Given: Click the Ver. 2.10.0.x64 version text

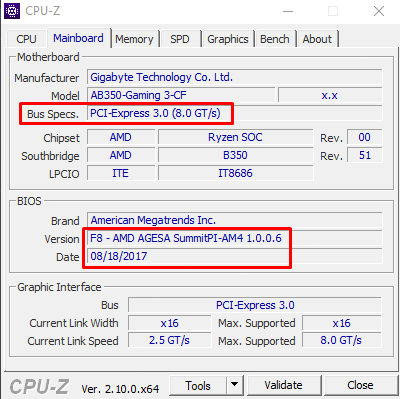Looking at the screenshot, I should pyautogui.click(x=120, y=388).
